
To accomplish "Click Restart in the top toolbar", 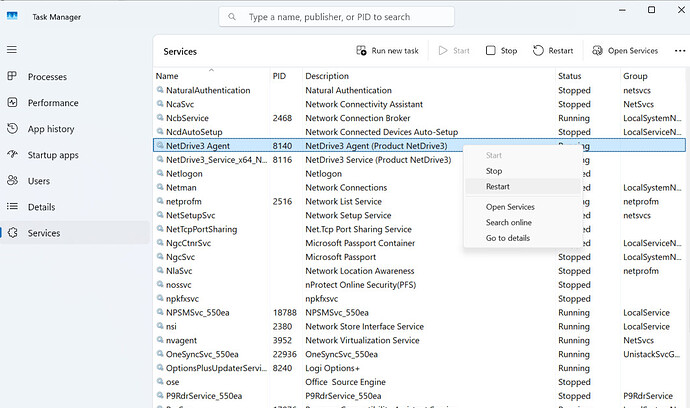I will pos(552,51).
